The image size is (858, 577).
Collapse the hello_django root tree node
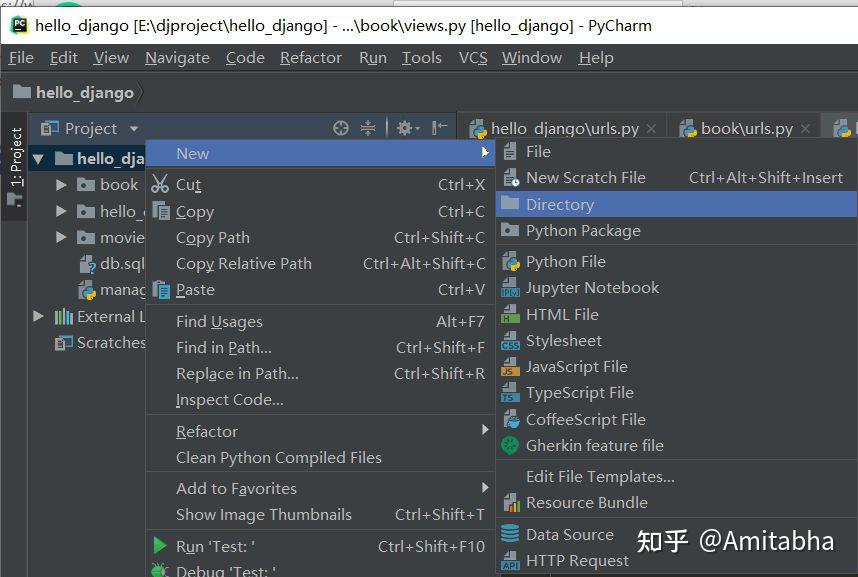pyautogui.click(x=38, y=159)
